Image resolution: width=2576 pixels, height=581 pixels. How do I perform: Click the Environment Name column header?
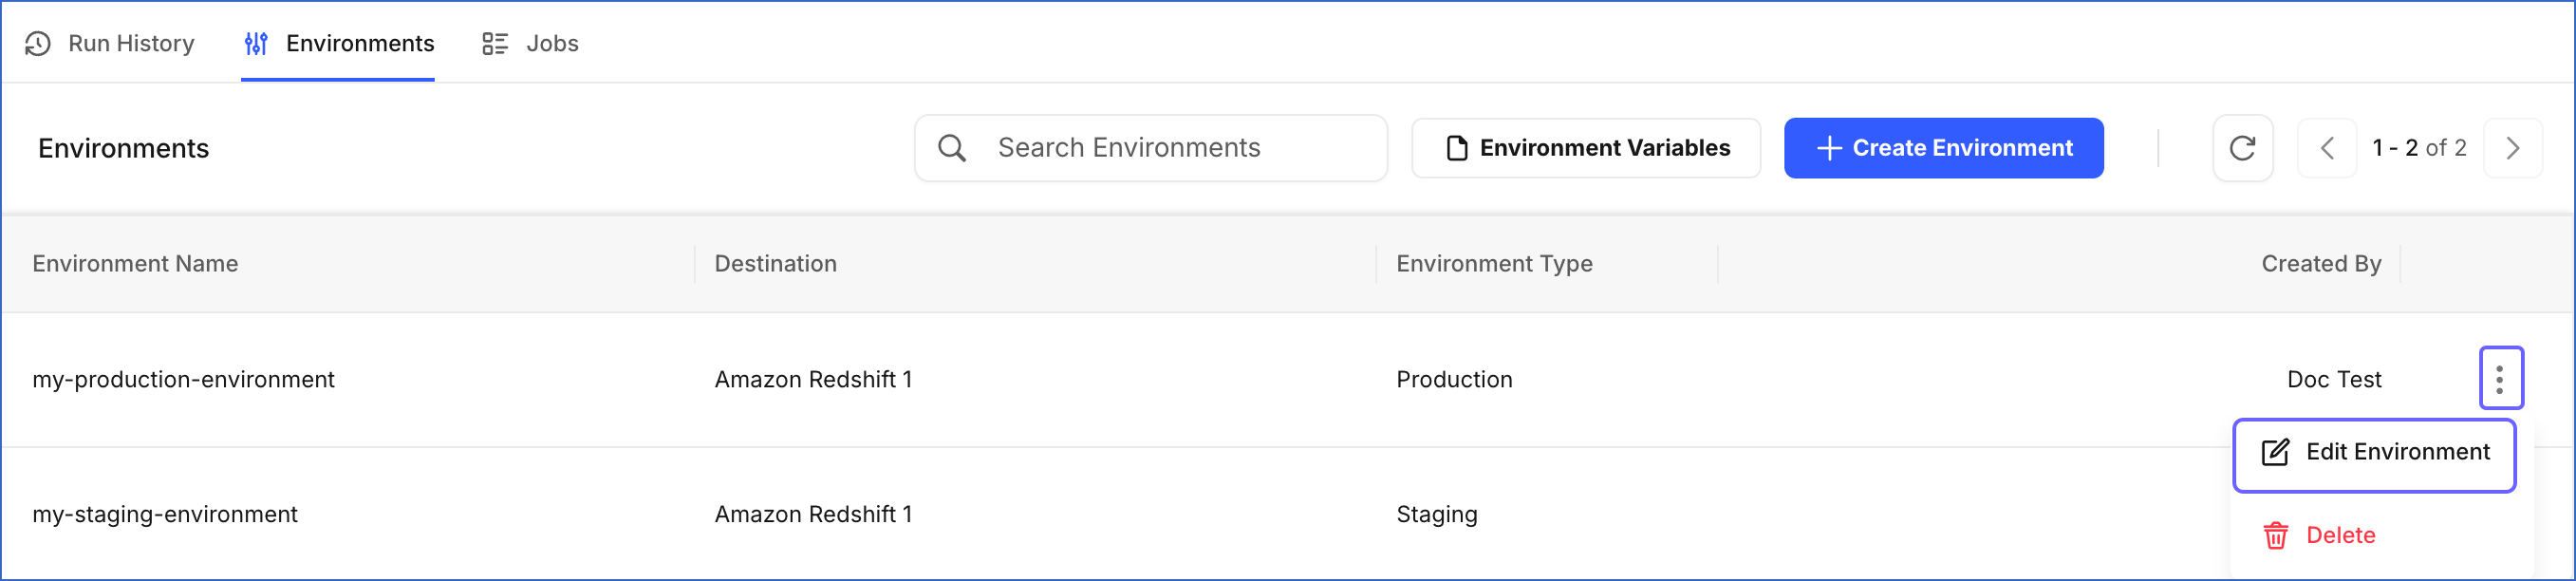point(135,264)
